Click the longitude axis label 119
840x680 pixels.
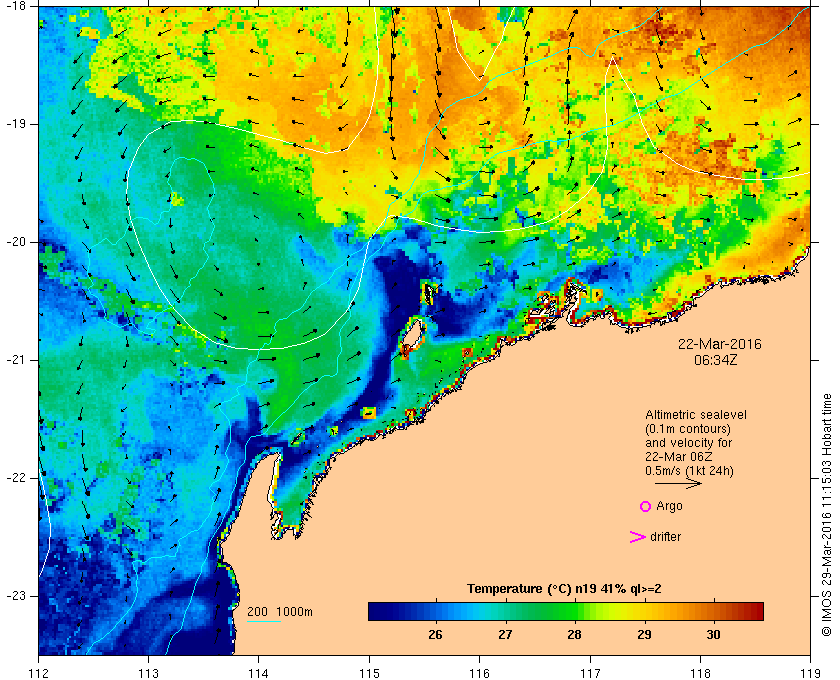click(811, 673)
